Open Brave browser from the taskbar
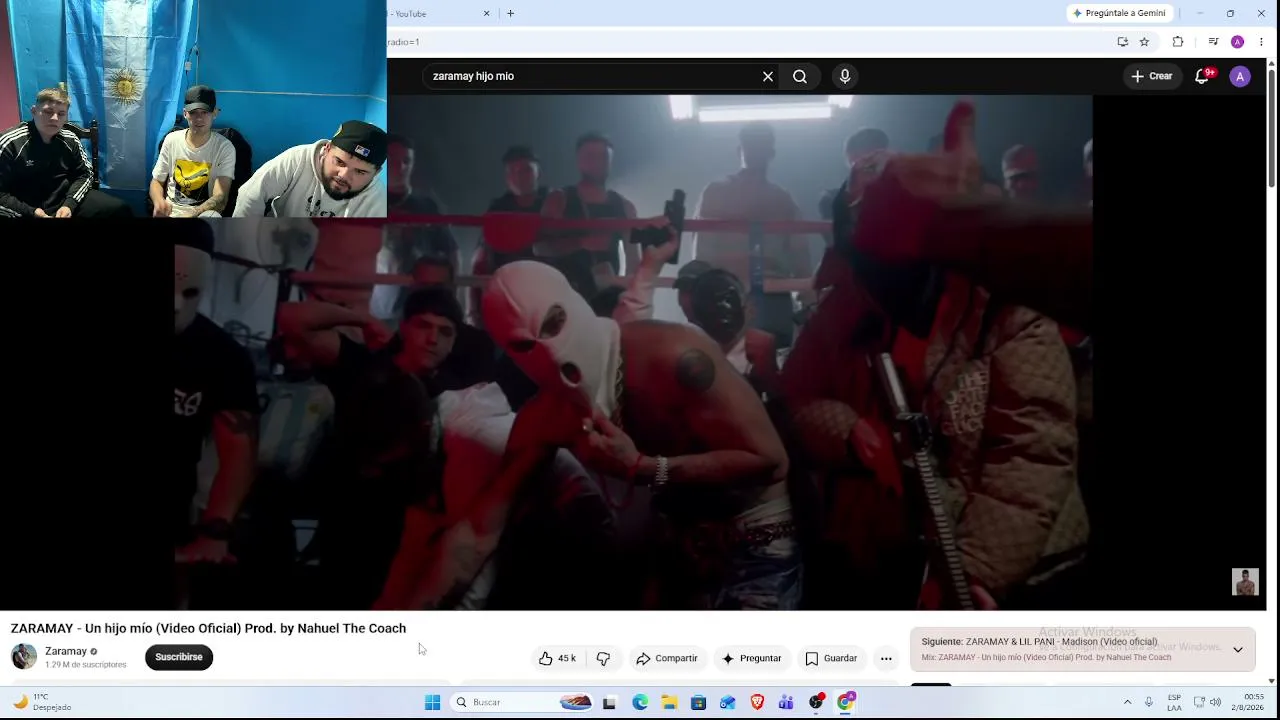The height and width of the screenshot is (720, 1280). (x=757, y=702)
